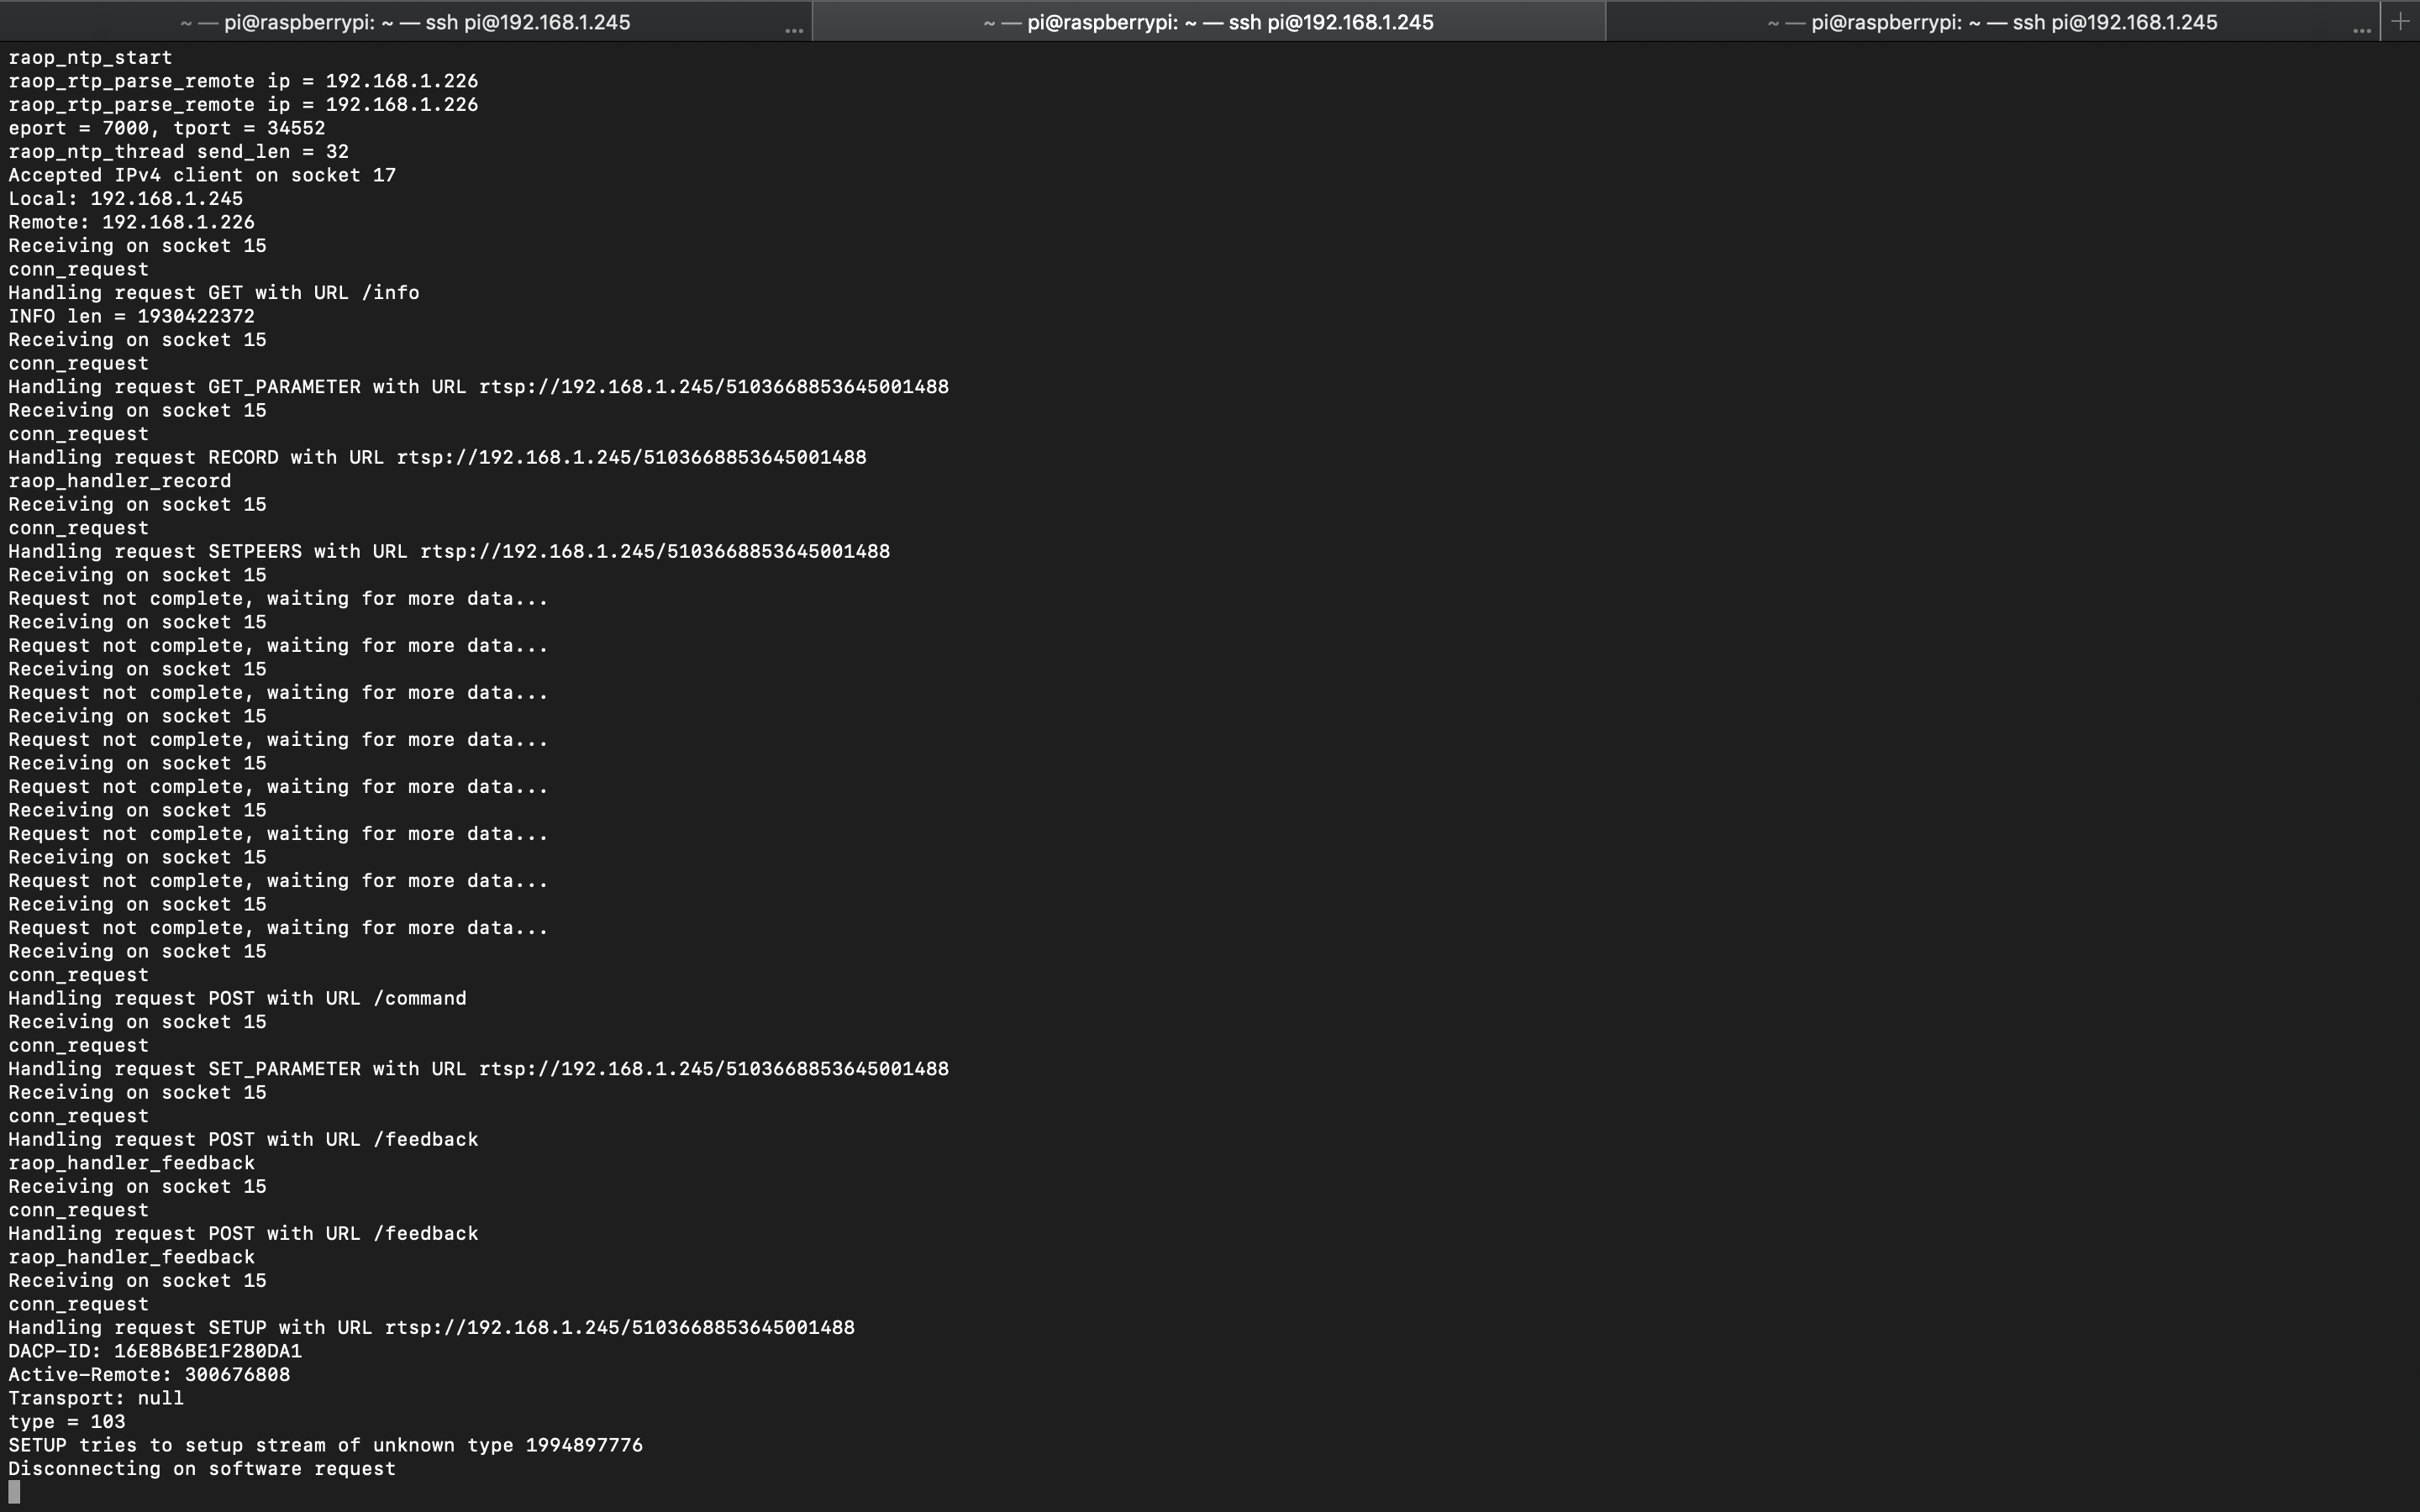Click the GET_PARAMETER request line
2420x1512 pixels.
click(x=478, y=387)
